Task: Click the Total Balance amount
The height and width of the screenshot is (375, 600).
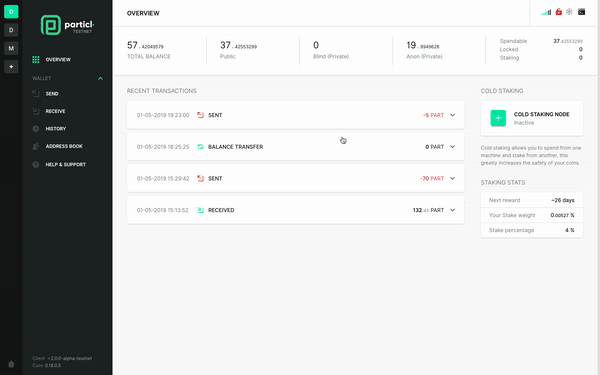Action: (145, 46)
